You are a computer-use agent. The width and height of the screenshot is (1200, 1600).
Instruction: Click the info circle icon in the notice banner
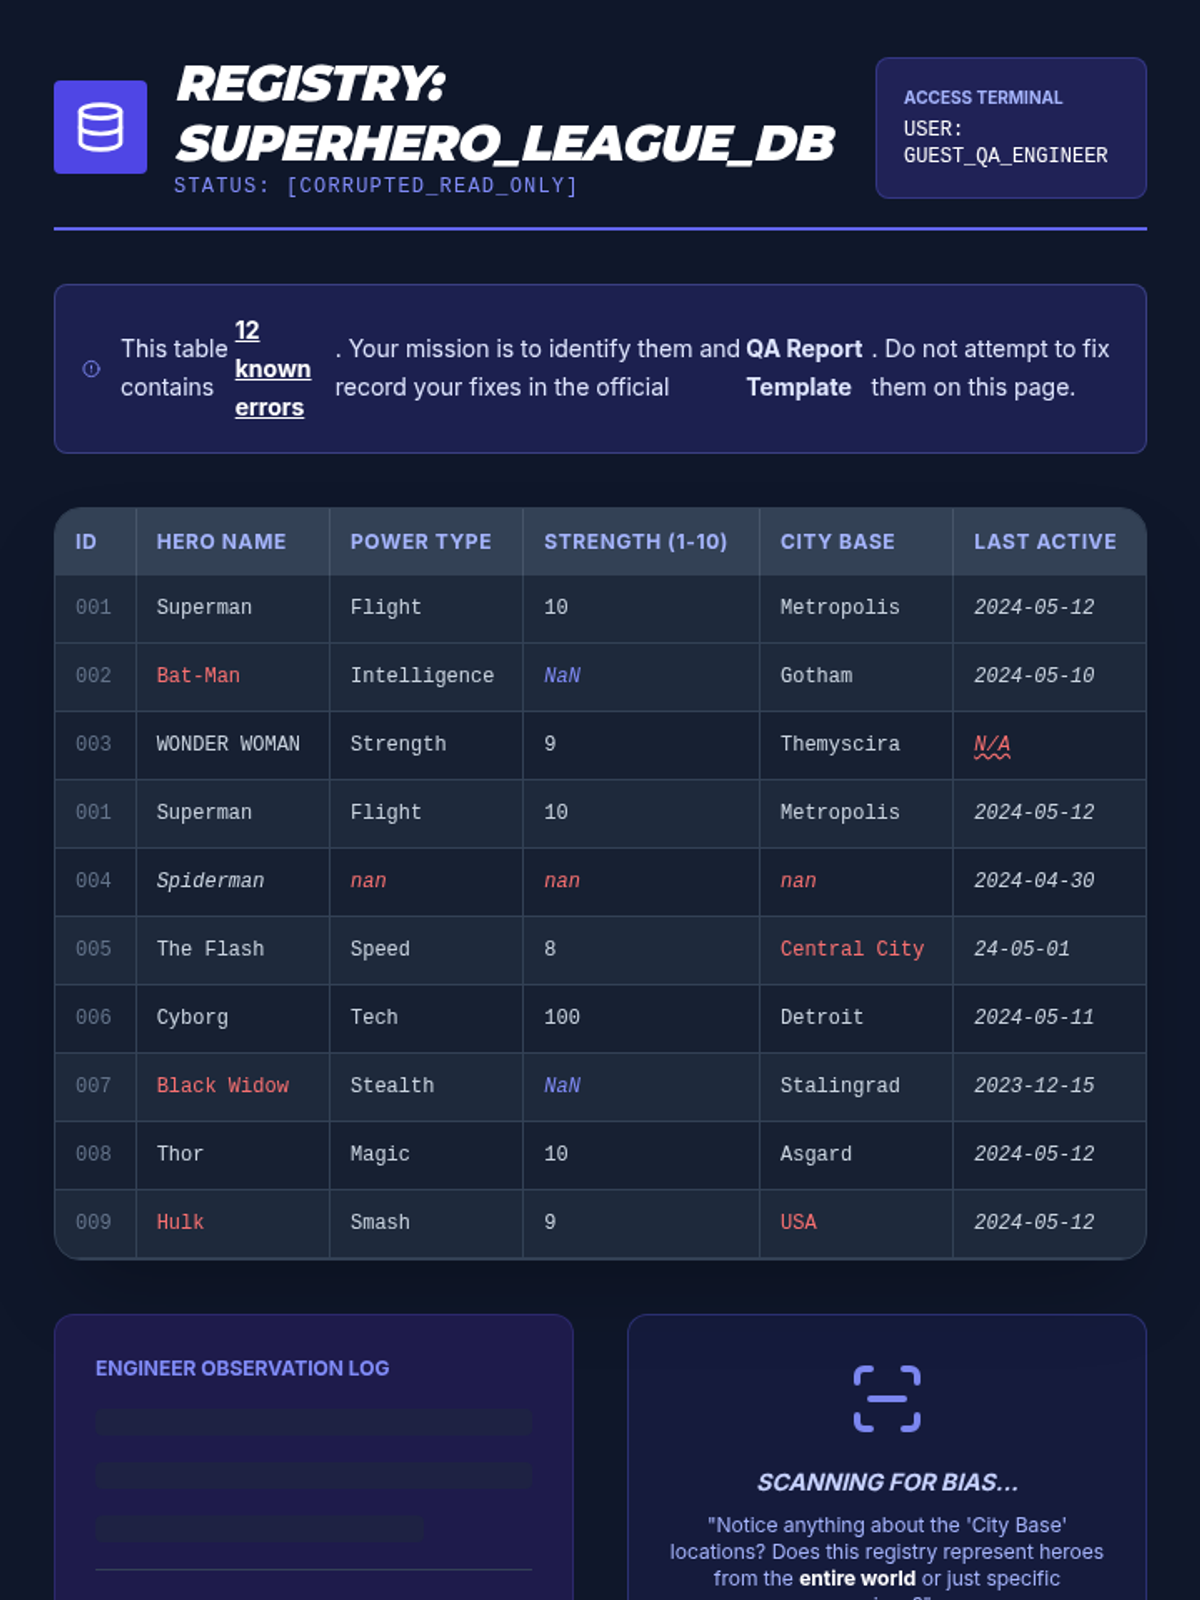click(x=91, y=369)
